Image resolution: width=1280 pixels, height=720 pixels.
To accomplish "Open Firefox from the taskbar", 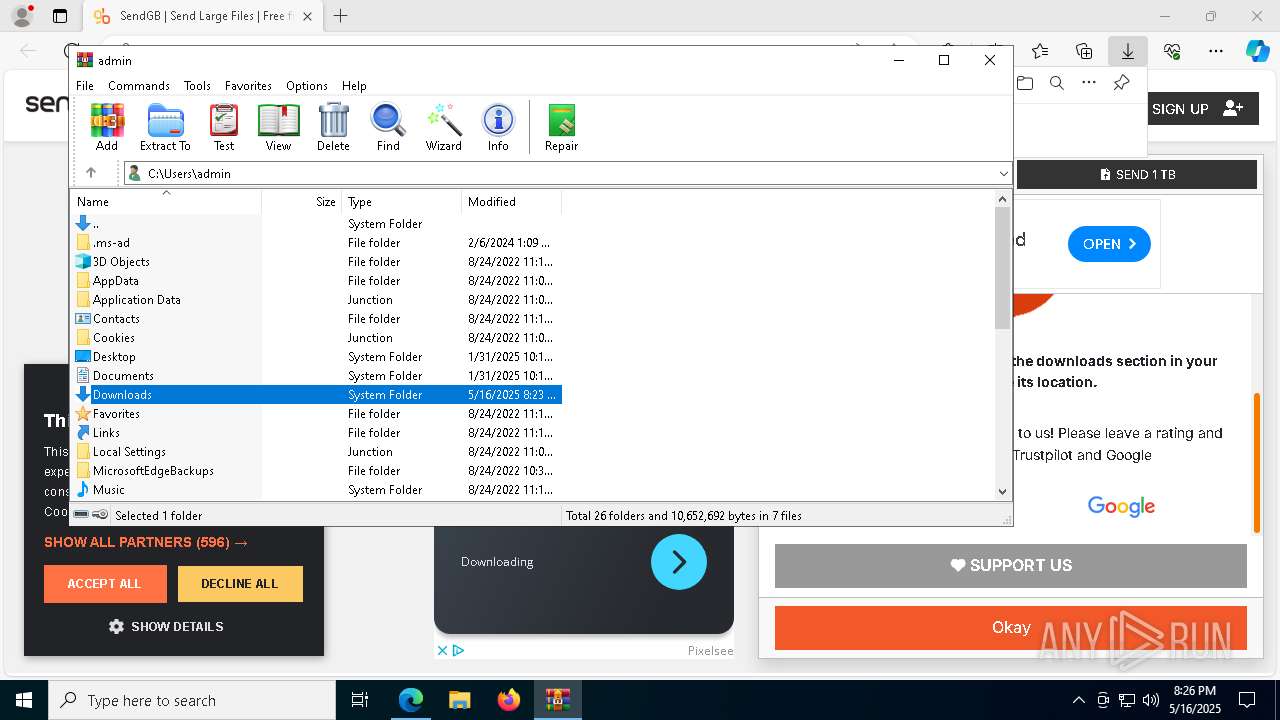I will 509,700.
